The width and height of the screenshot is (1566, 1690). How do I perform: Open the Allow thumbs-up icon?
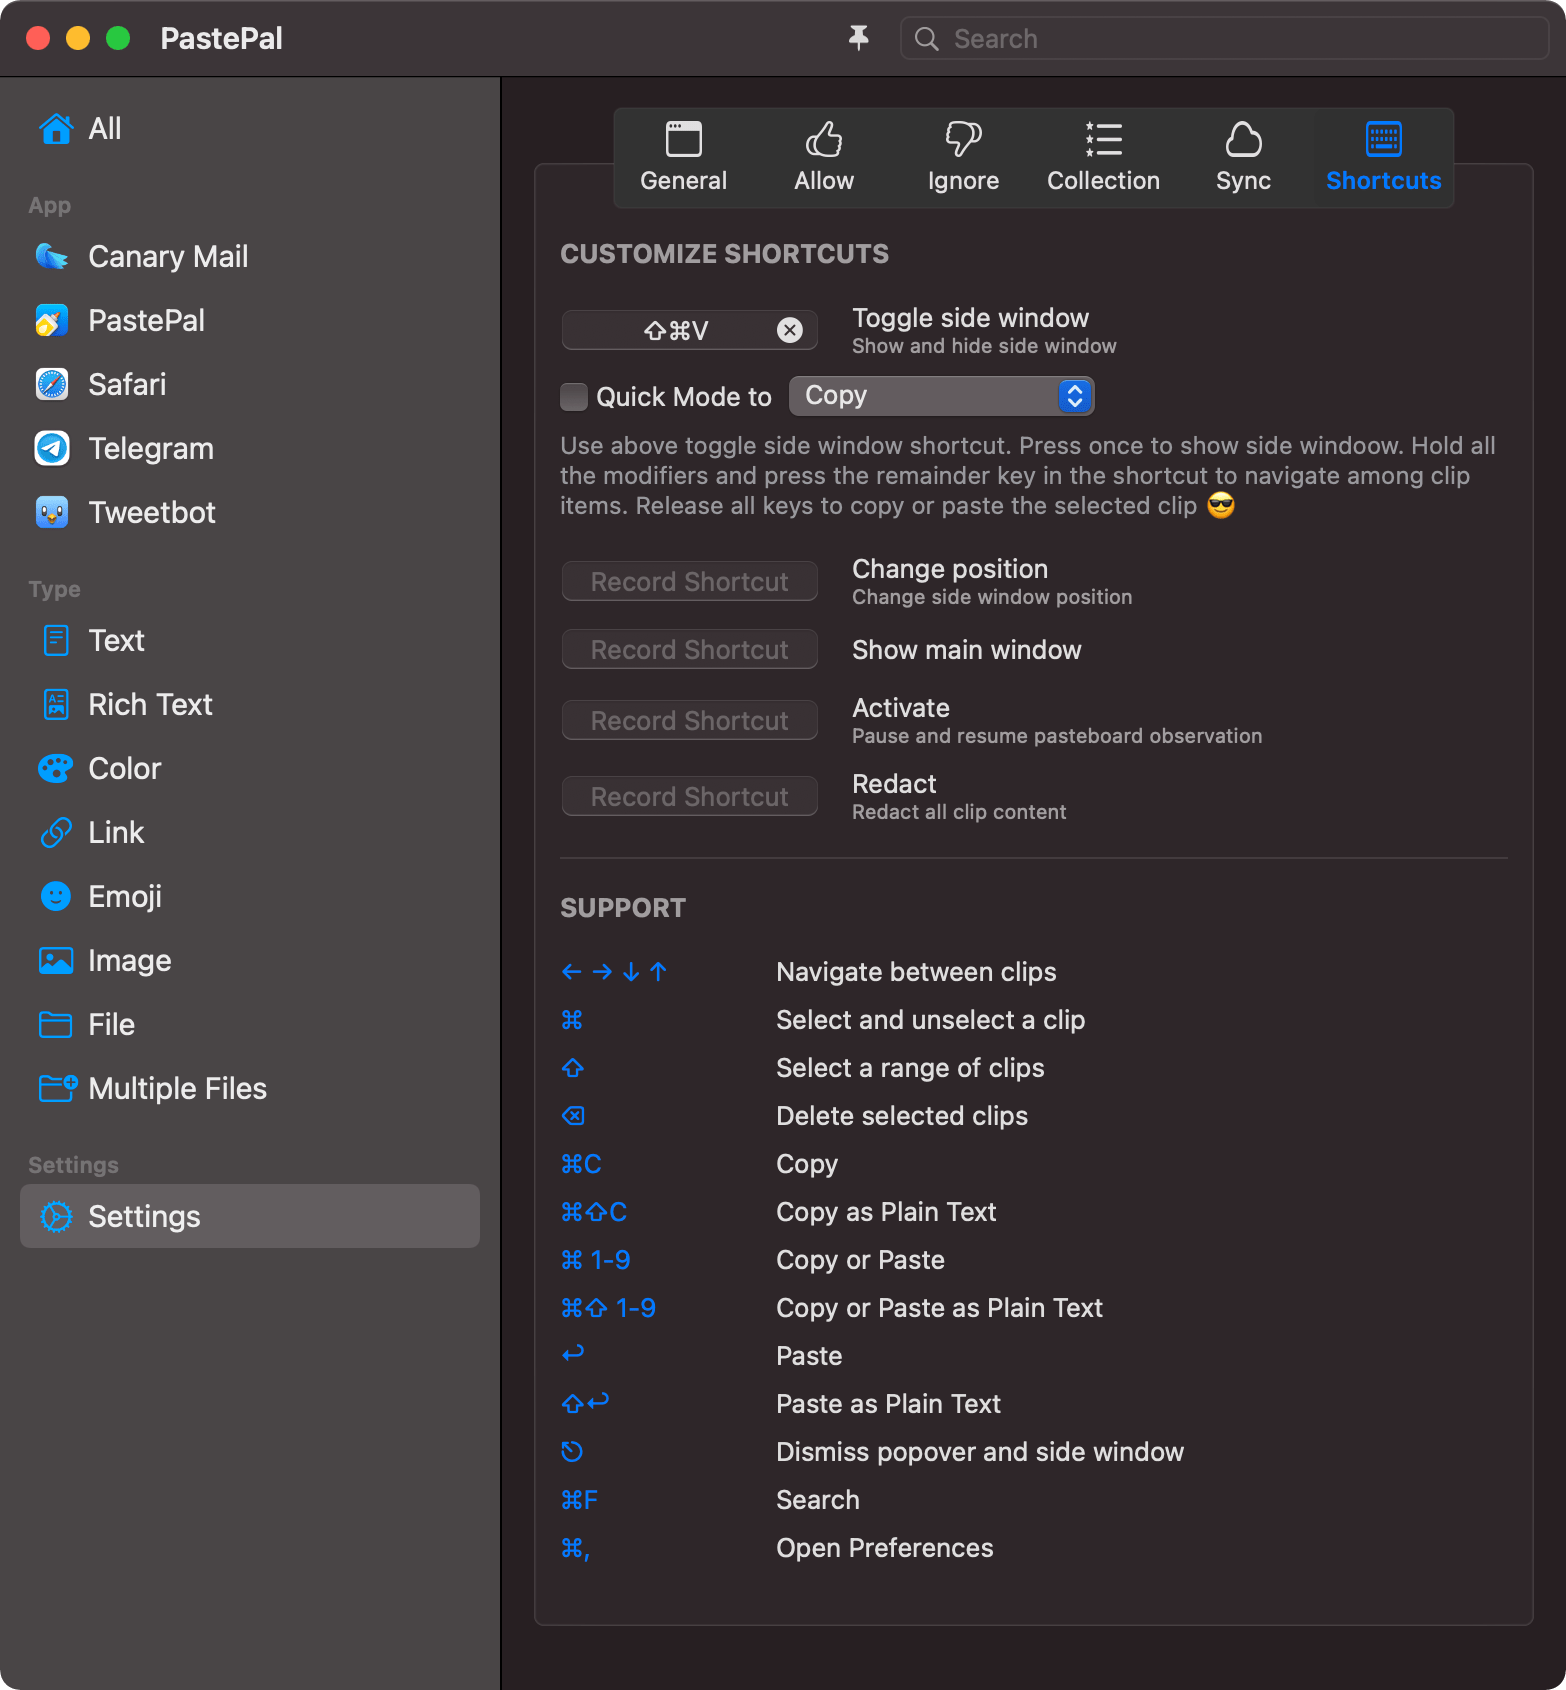tap(824, 139)
